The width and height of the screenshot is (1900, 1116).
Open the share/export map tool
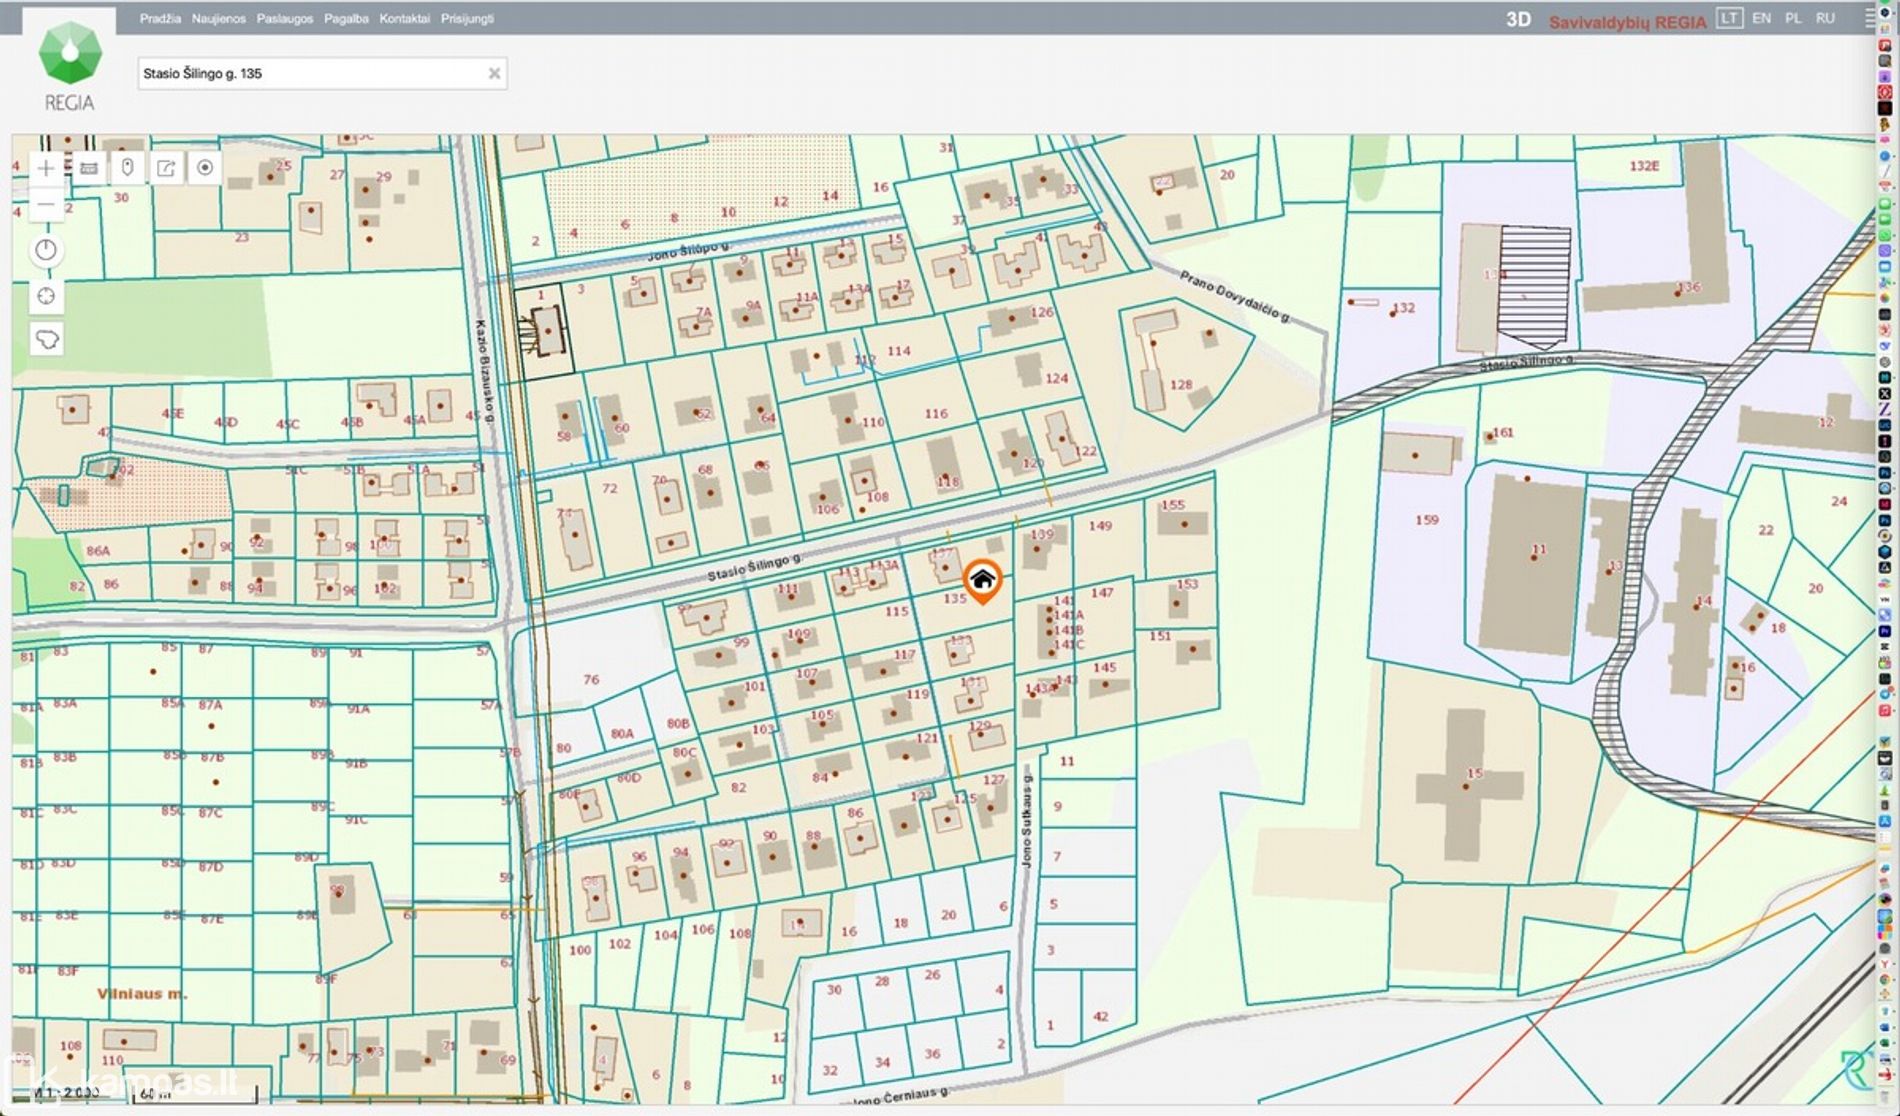click(x=166, y=168)
